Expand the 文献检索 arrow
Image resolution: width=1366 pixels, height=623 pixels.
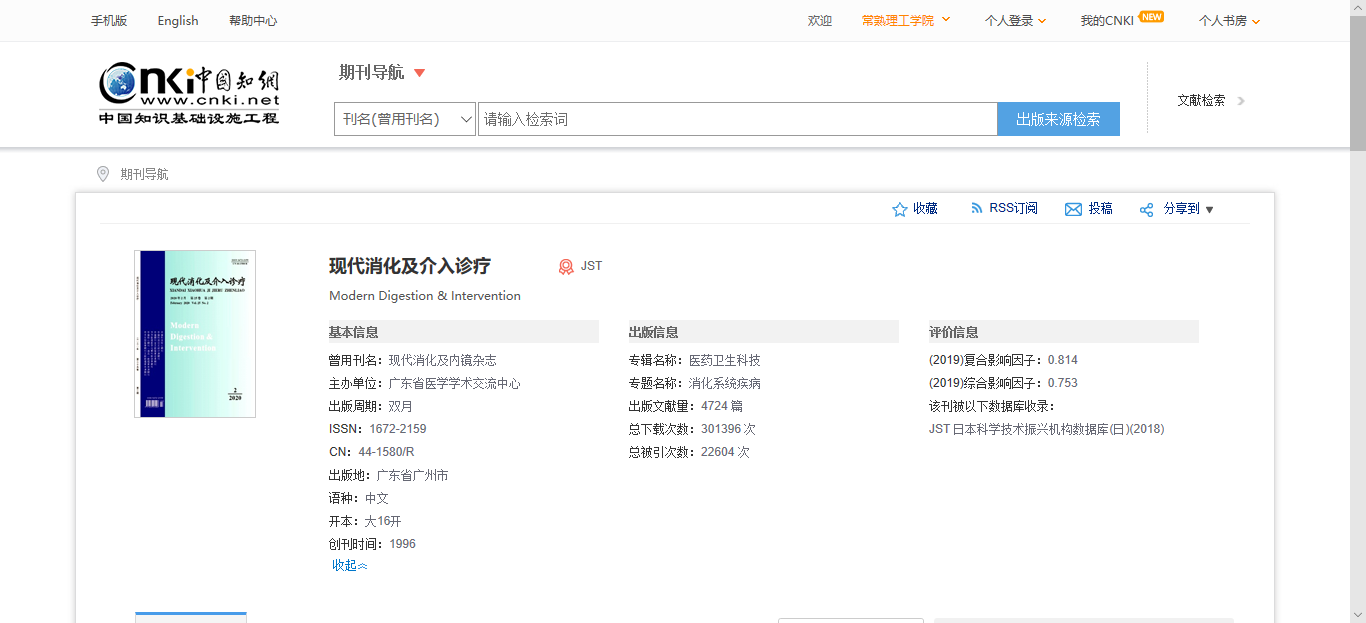[x=1241, y=100]
